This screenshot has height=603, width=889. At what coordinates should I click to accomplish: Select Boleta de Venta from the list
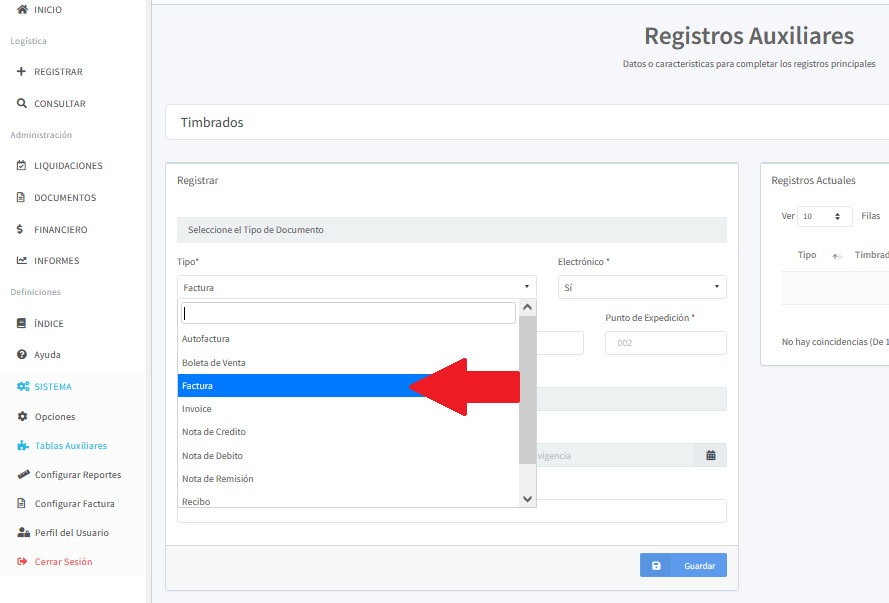tap(214, 363)
